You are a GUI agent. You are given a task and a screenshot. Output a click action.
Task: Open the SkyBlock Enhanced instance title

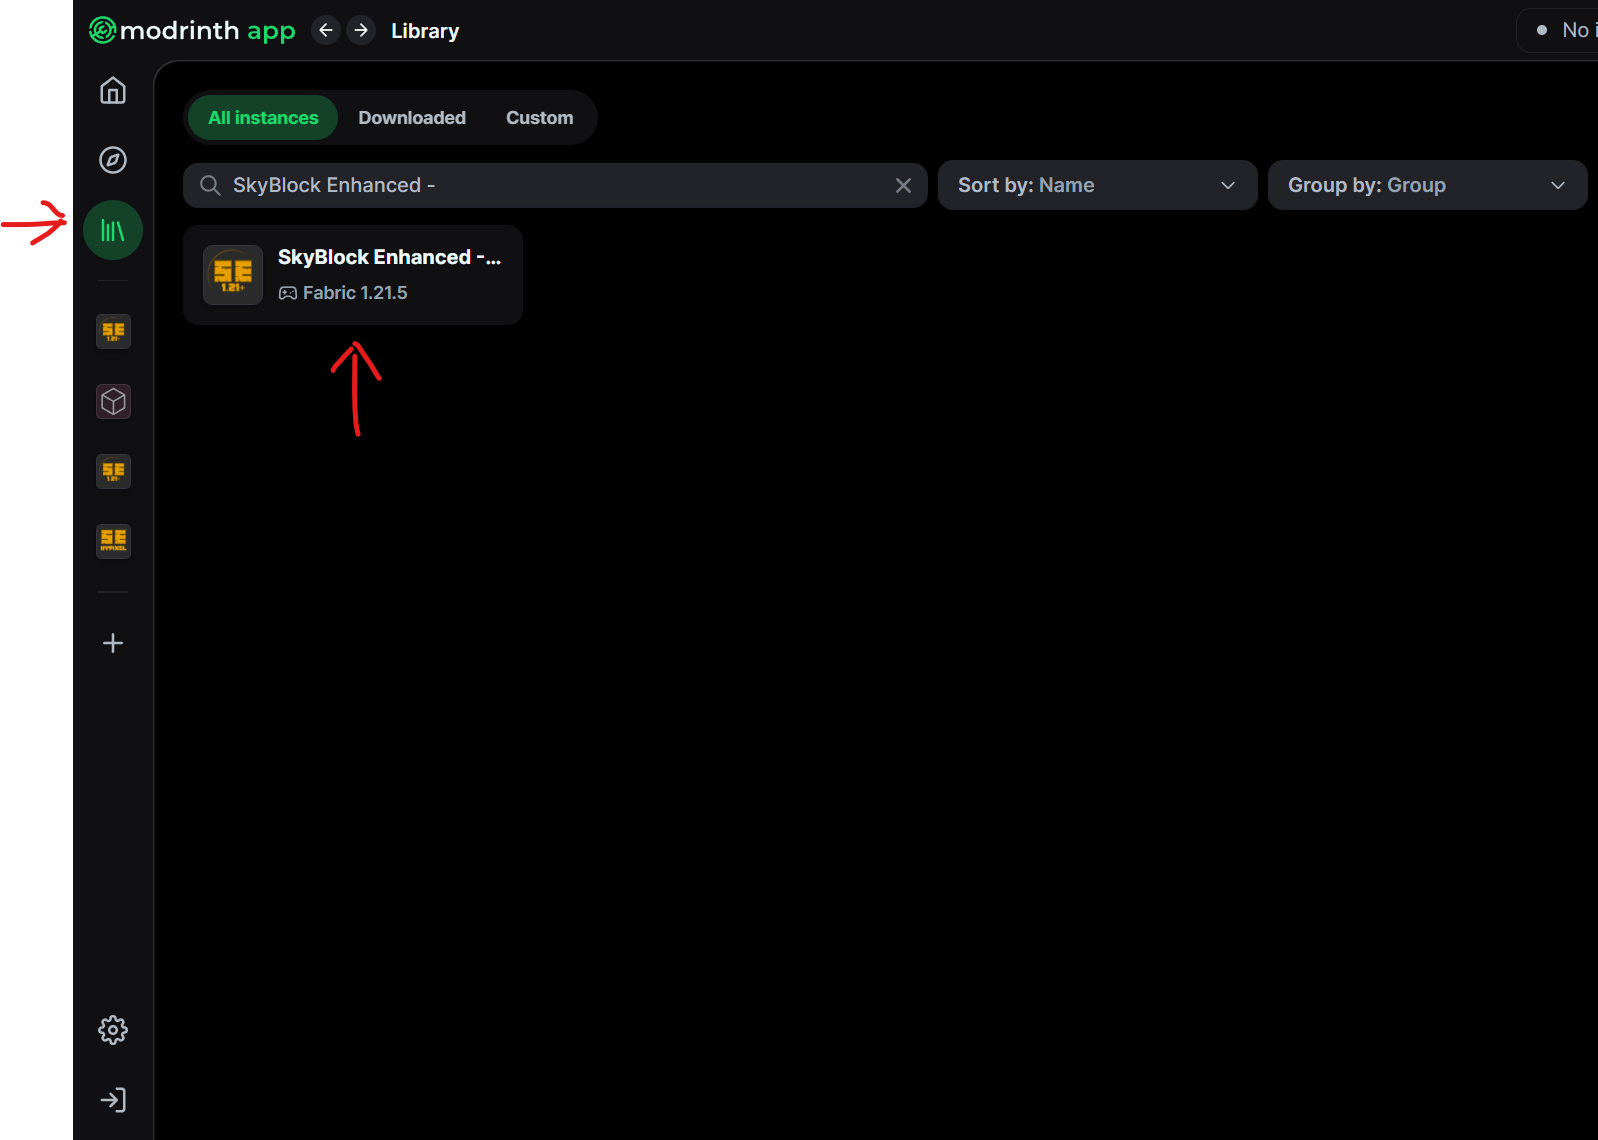coord(389,257)
